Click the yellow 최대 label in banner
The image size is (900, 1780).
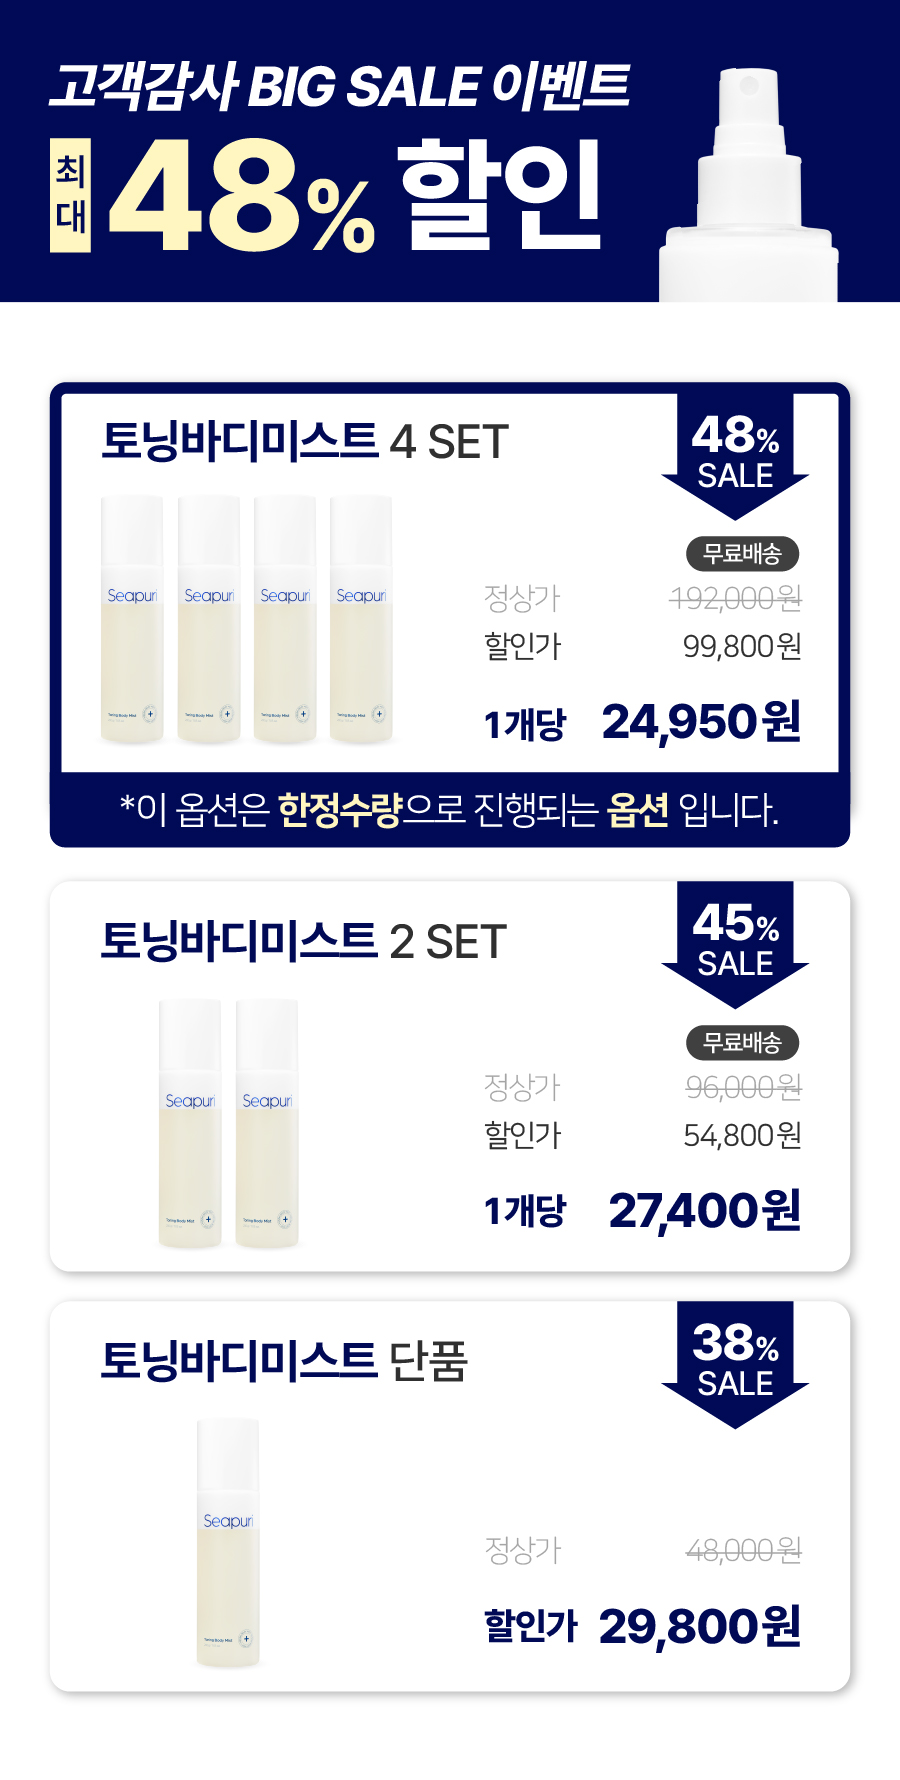tap(70, 195)
